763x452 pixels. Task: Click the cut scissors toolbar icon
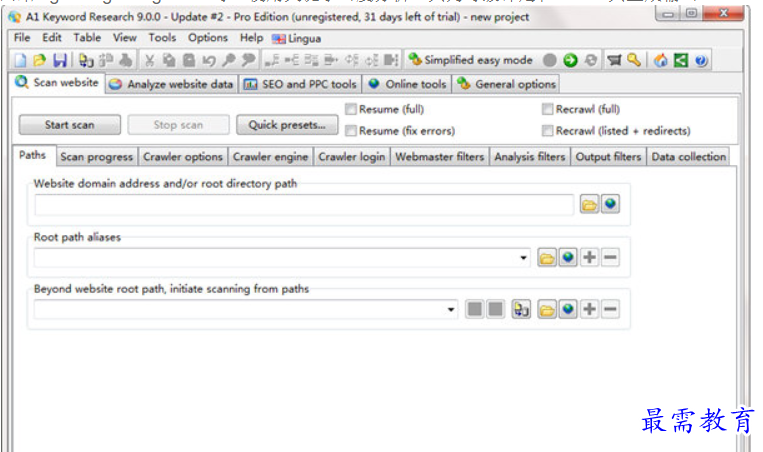[x=149, y=60]
